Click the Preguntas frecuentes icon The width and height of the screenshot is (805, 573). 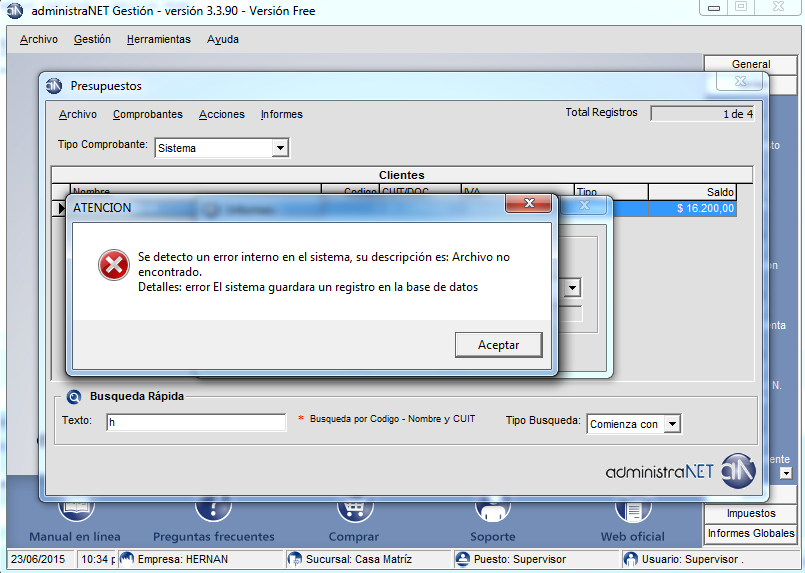click(x=213, y=507)
